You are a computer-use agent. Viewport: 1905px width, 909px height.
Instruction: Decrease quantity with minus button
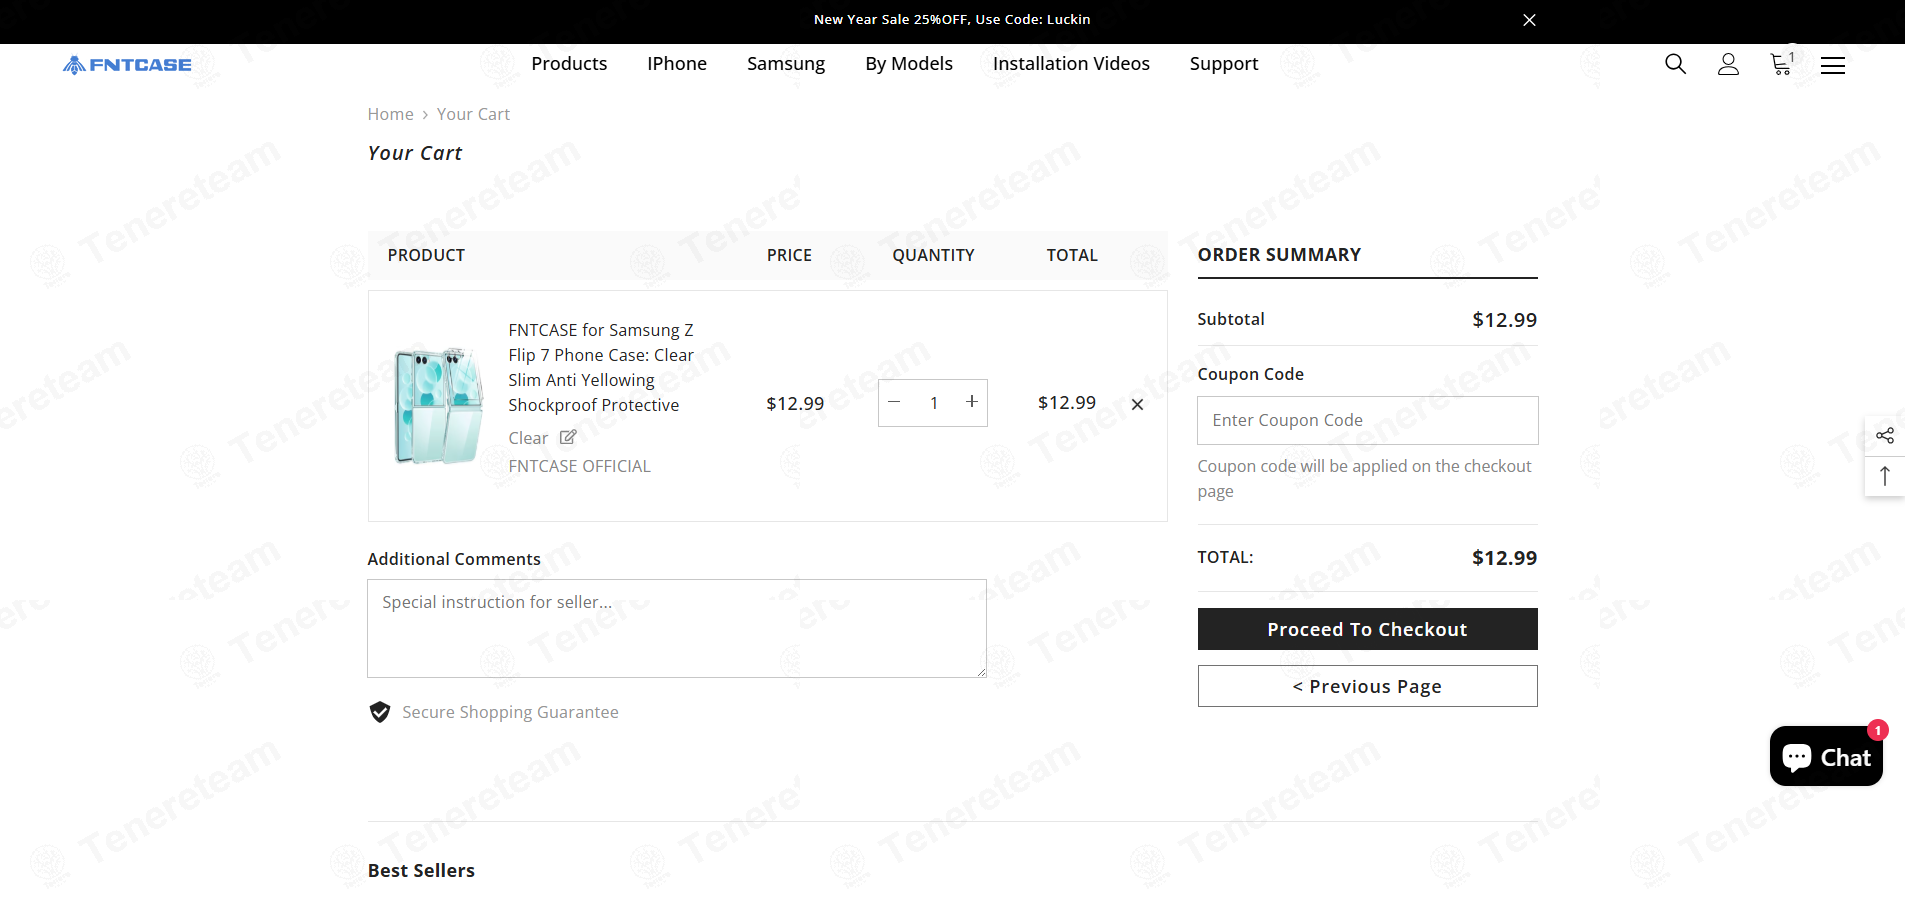click(x=895, y=402)
